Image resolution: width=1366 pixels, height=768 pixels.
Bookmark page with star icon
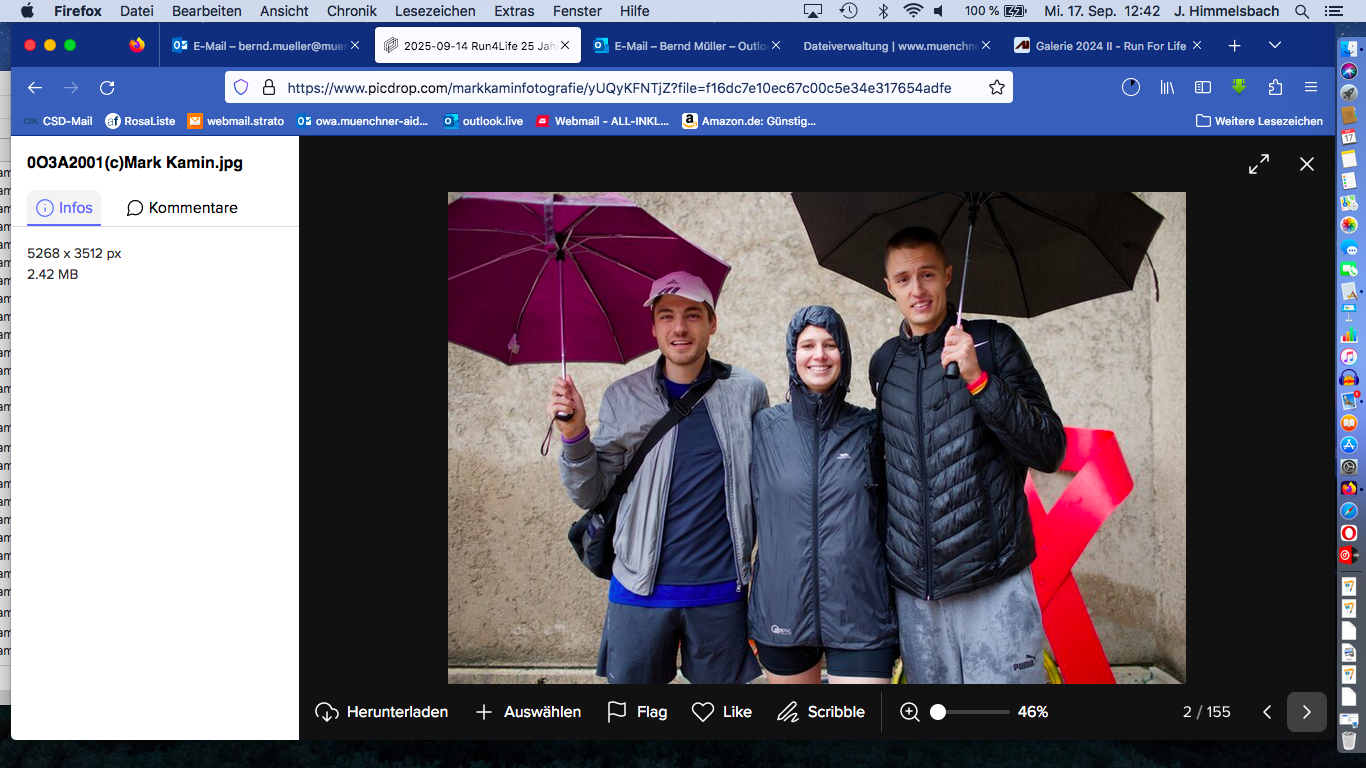996,88
